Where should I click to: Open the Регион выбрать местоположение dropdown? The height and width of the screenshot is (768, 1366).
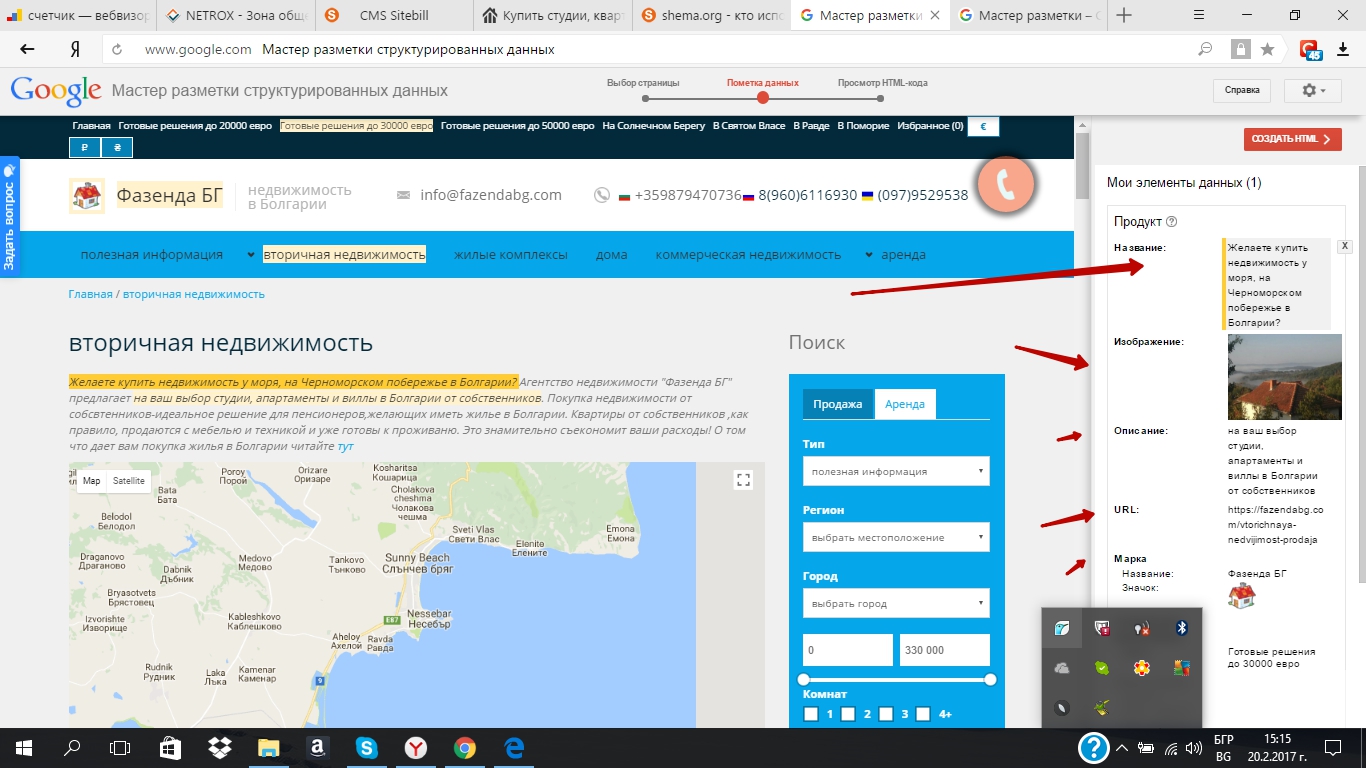pos(896,537)
